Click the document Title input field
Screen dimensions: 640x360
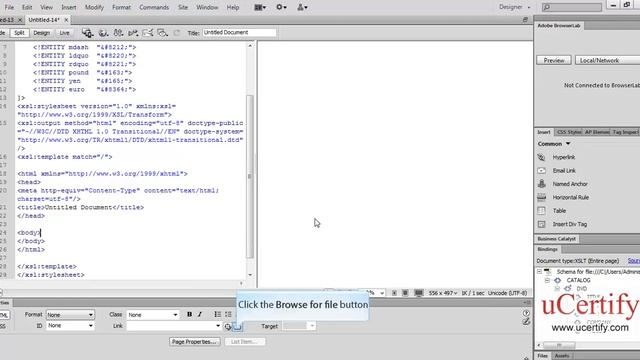click(x=239, y=32)
